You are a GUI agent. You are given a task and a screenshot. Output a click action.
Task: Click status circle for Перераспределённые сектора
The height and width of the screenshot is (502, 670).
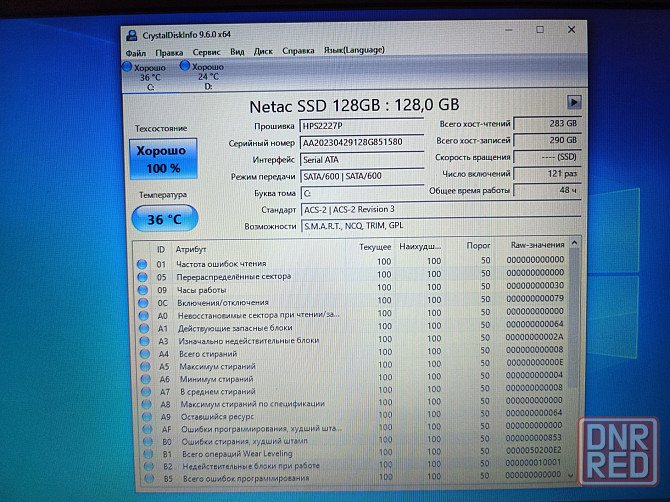click(x=142, y=277)
